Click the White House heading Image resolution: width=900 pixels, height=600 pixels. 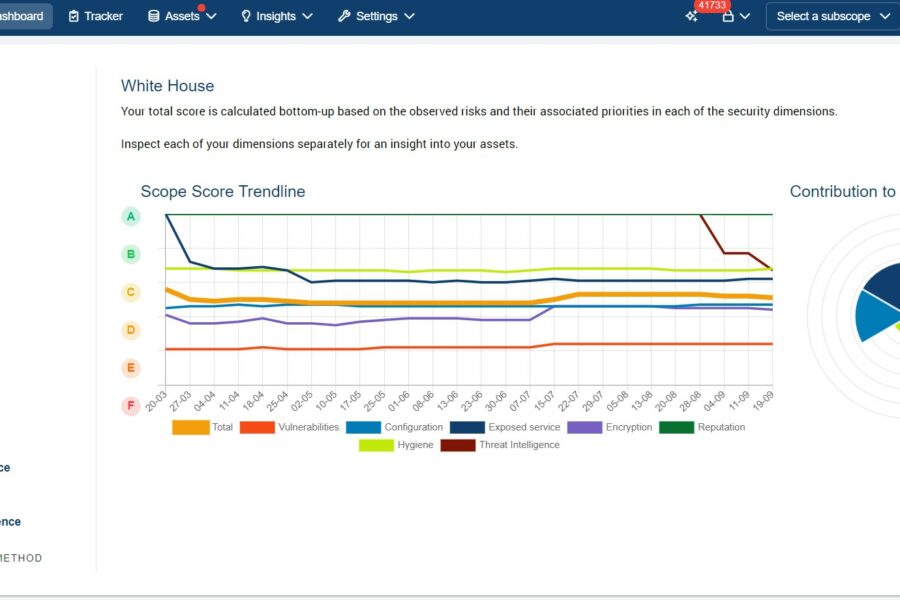click(x=168, y=86)
